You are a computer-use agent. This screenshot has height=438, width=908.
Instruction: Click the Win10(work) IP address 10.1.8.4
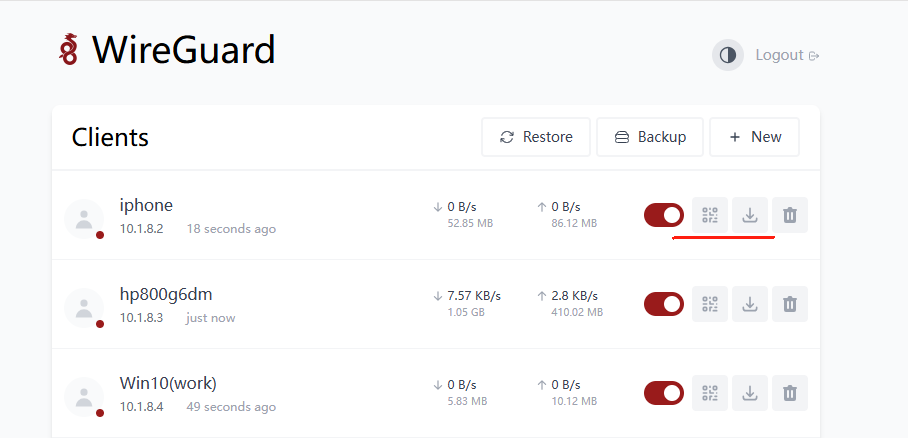(x=141, y=407)
